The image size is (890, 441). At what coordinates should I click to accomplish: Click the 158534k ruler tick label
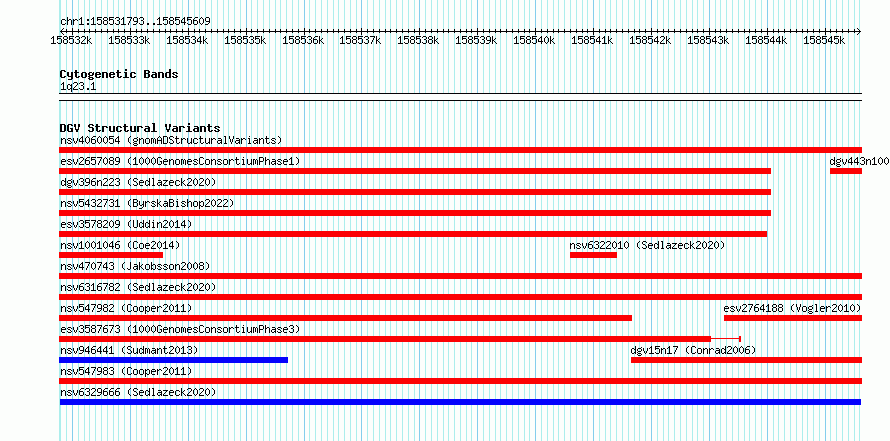click(x=187, y=40)
